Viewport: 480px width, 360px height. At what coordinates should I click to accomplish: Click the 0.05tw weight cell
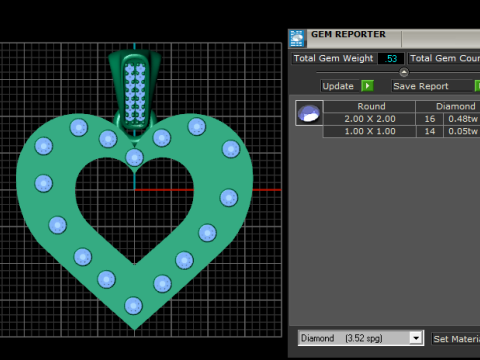[x=462, y=131]
